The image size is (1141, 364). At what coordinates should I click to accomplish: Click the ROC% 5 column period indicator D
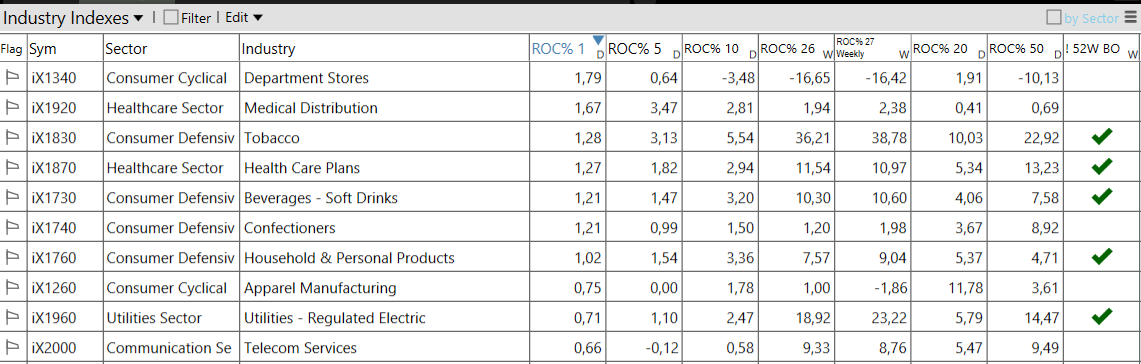point(676,55)
